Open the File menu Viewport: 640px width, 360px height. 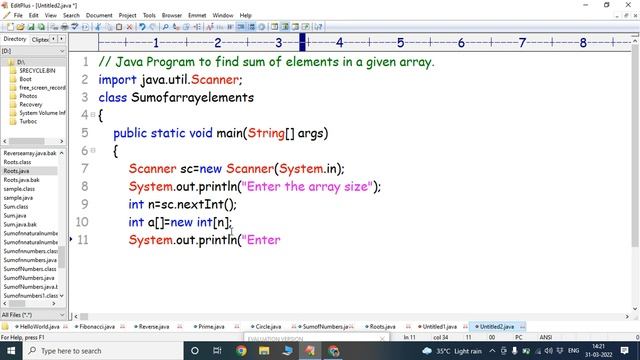pos(18,15)
